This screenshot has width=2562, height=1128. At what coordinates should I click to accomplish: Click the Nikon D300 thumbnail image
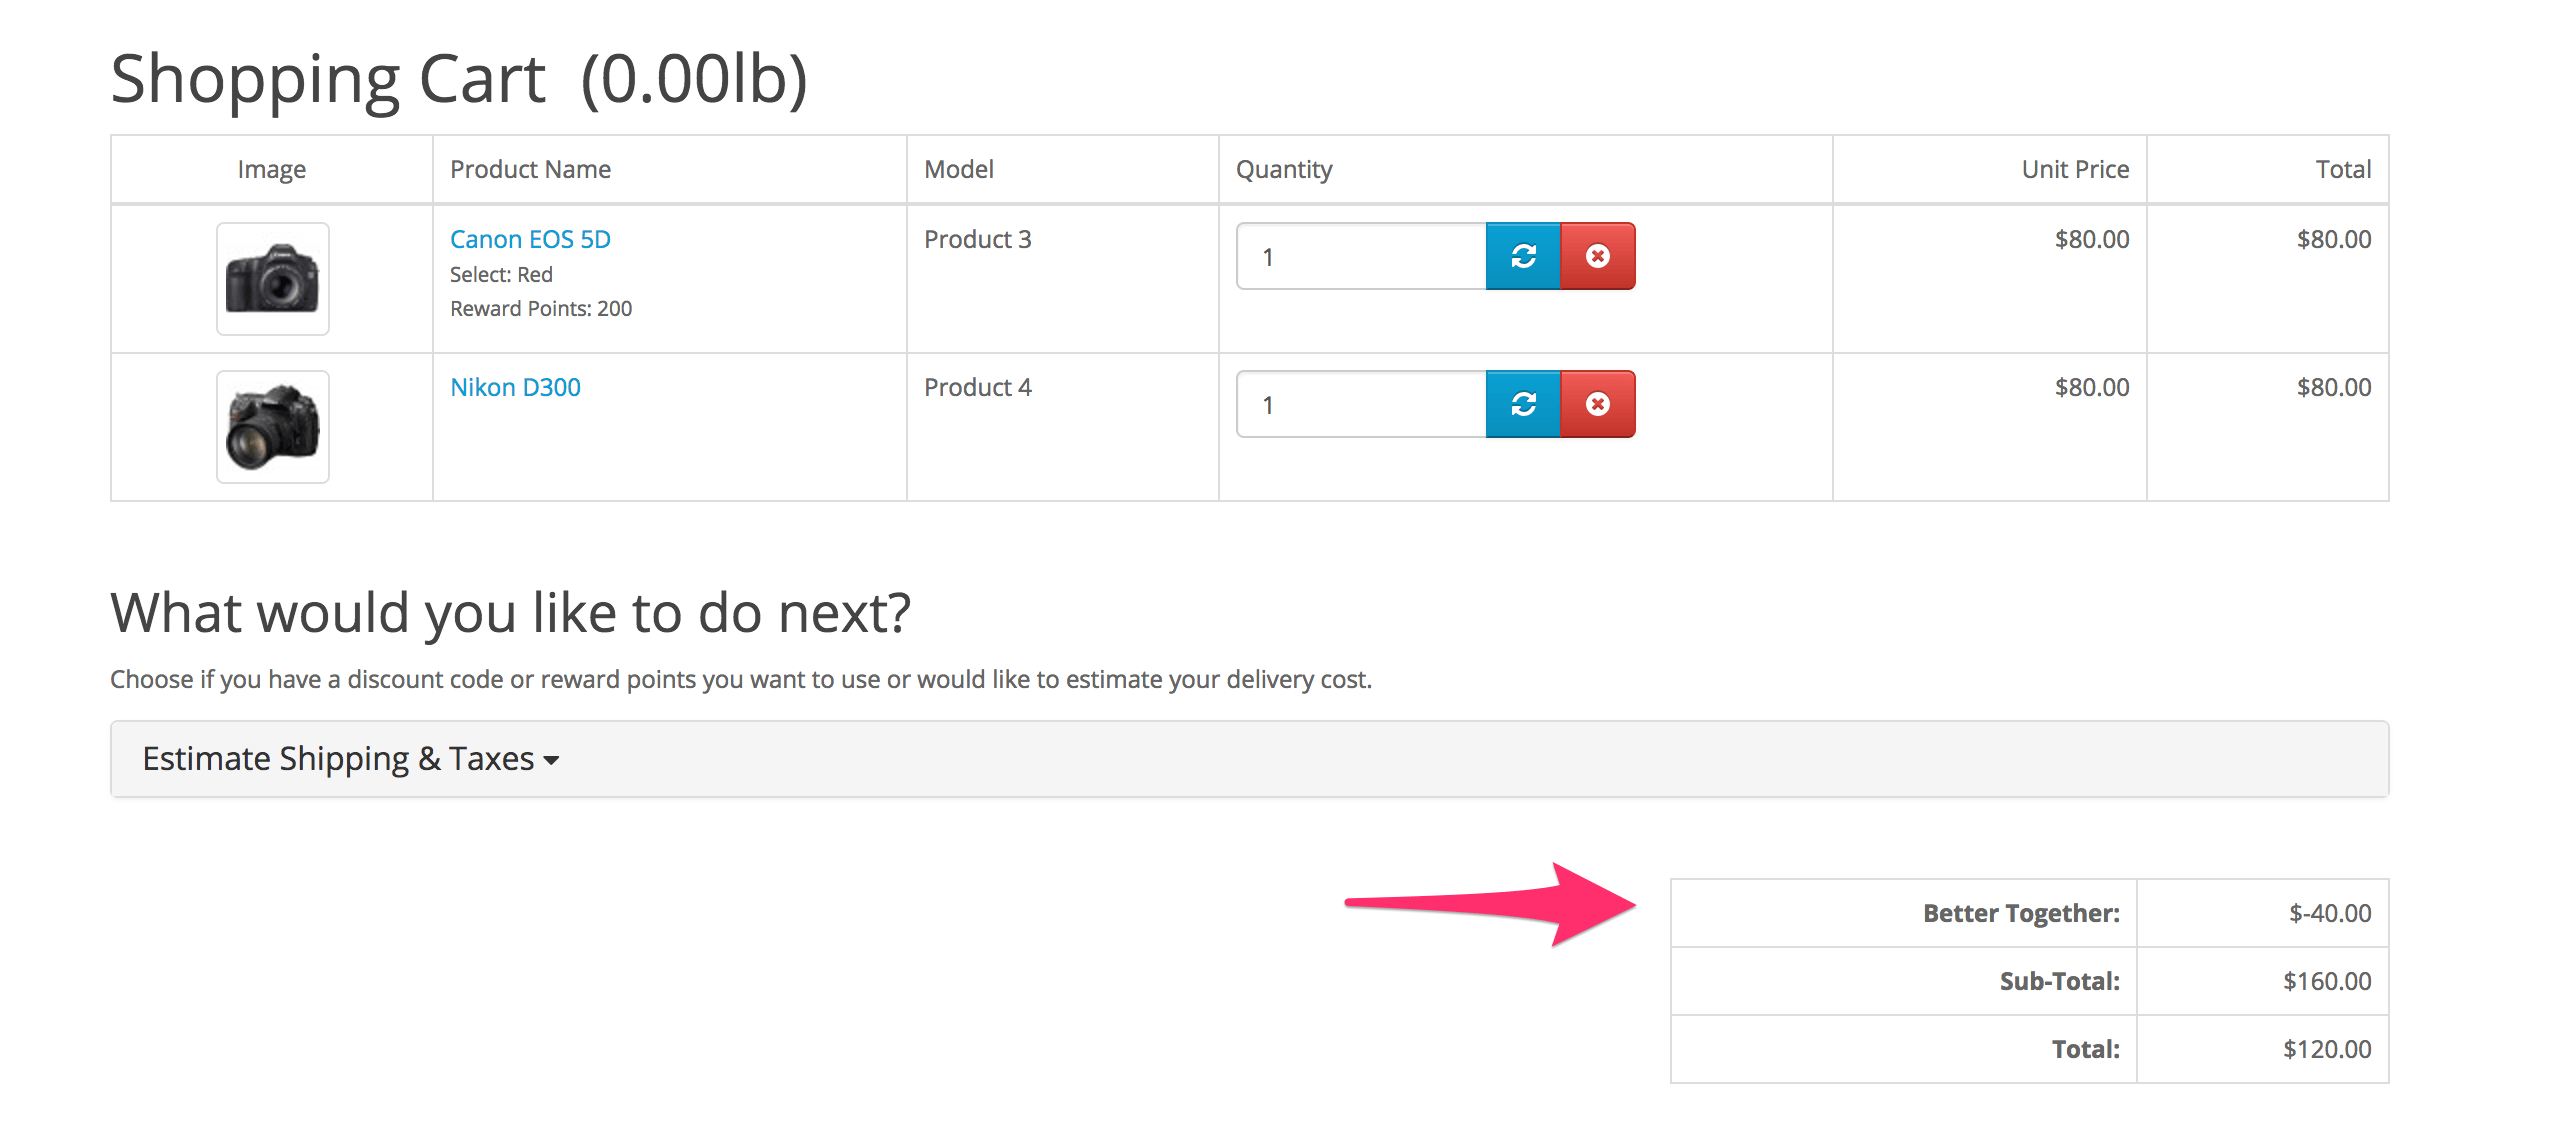coord(273,427)
